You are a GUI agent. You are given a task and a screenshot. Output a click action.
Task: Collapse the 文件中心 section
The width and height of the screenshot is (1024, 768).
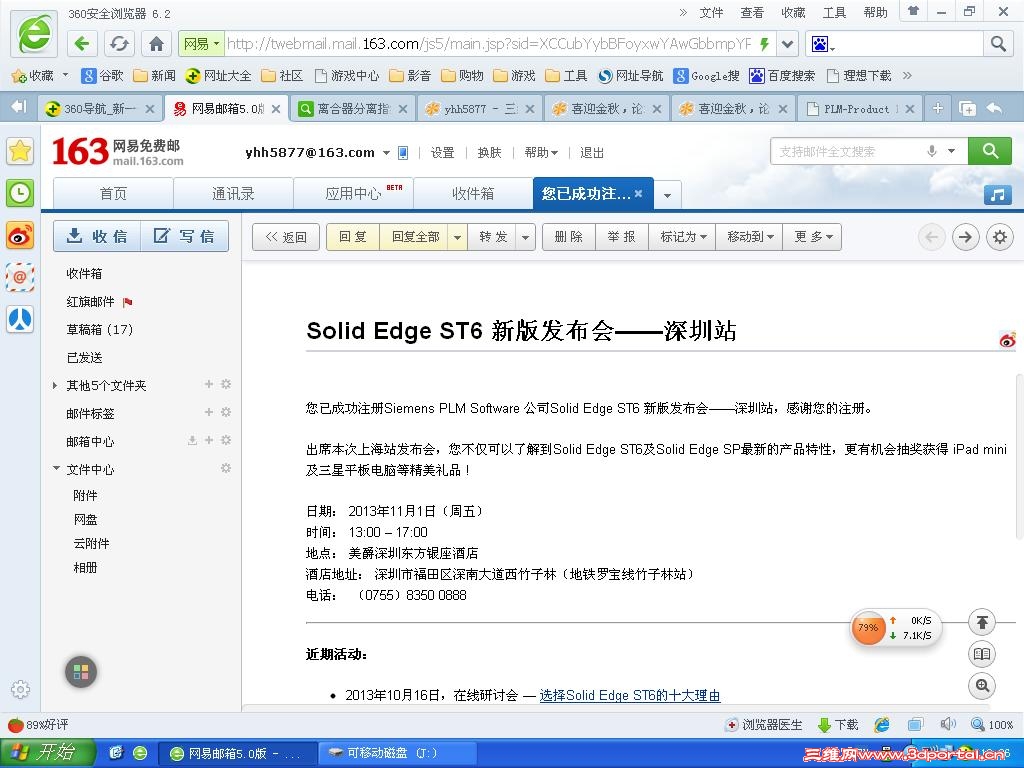tap(56, 469)
